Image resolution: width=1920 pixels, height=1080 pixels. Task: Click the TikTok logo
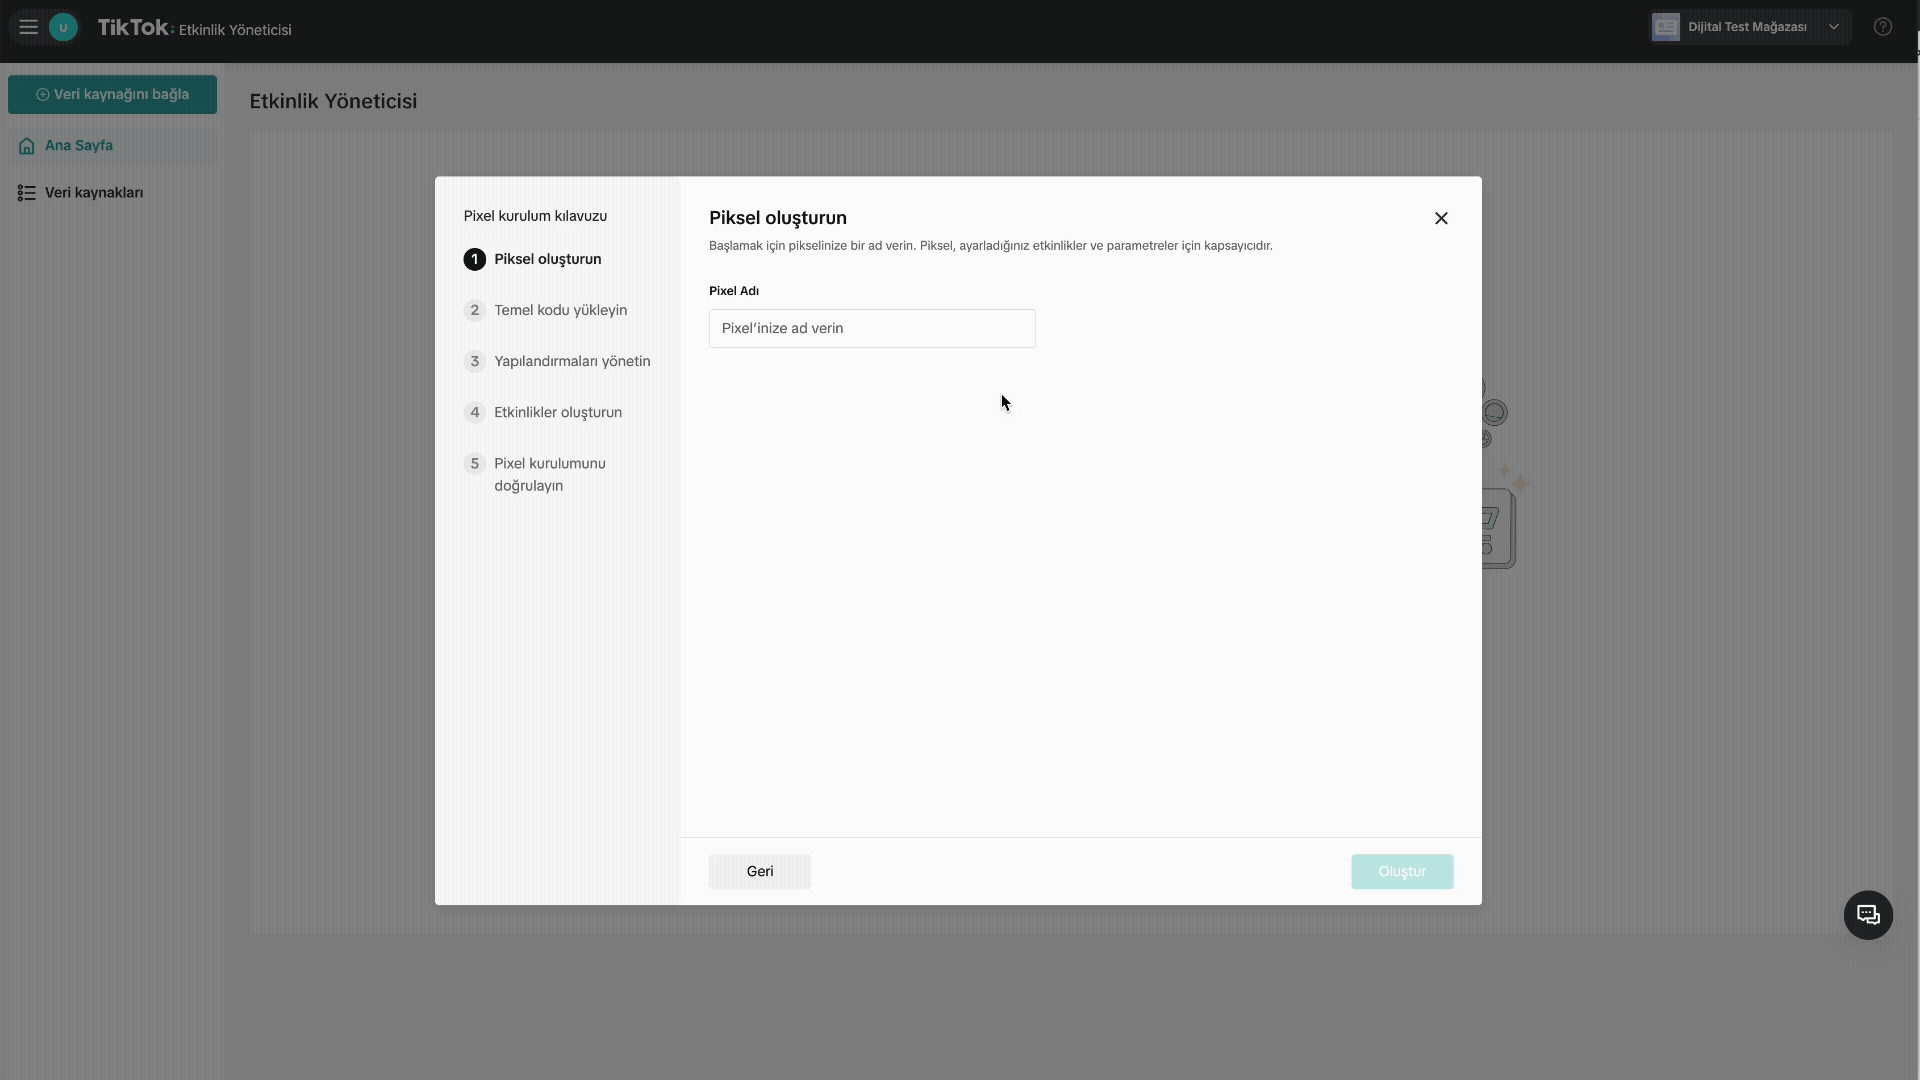(133, 27)
